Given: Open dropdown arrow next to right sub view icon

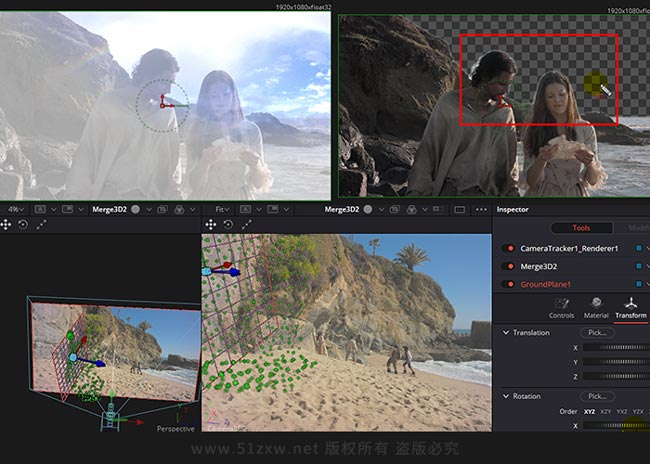Looking at the screenshot, I should point(286,210).
